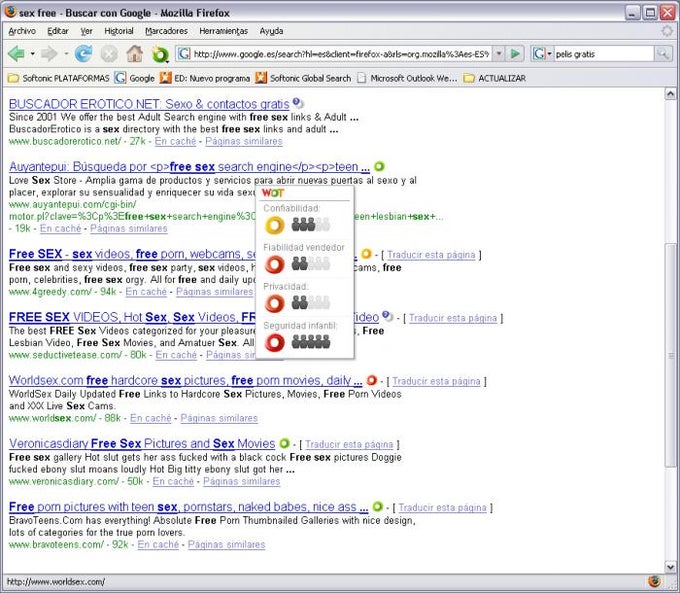
Task: Open the Forward button history dropdown arrow
Action: point(66,54)
